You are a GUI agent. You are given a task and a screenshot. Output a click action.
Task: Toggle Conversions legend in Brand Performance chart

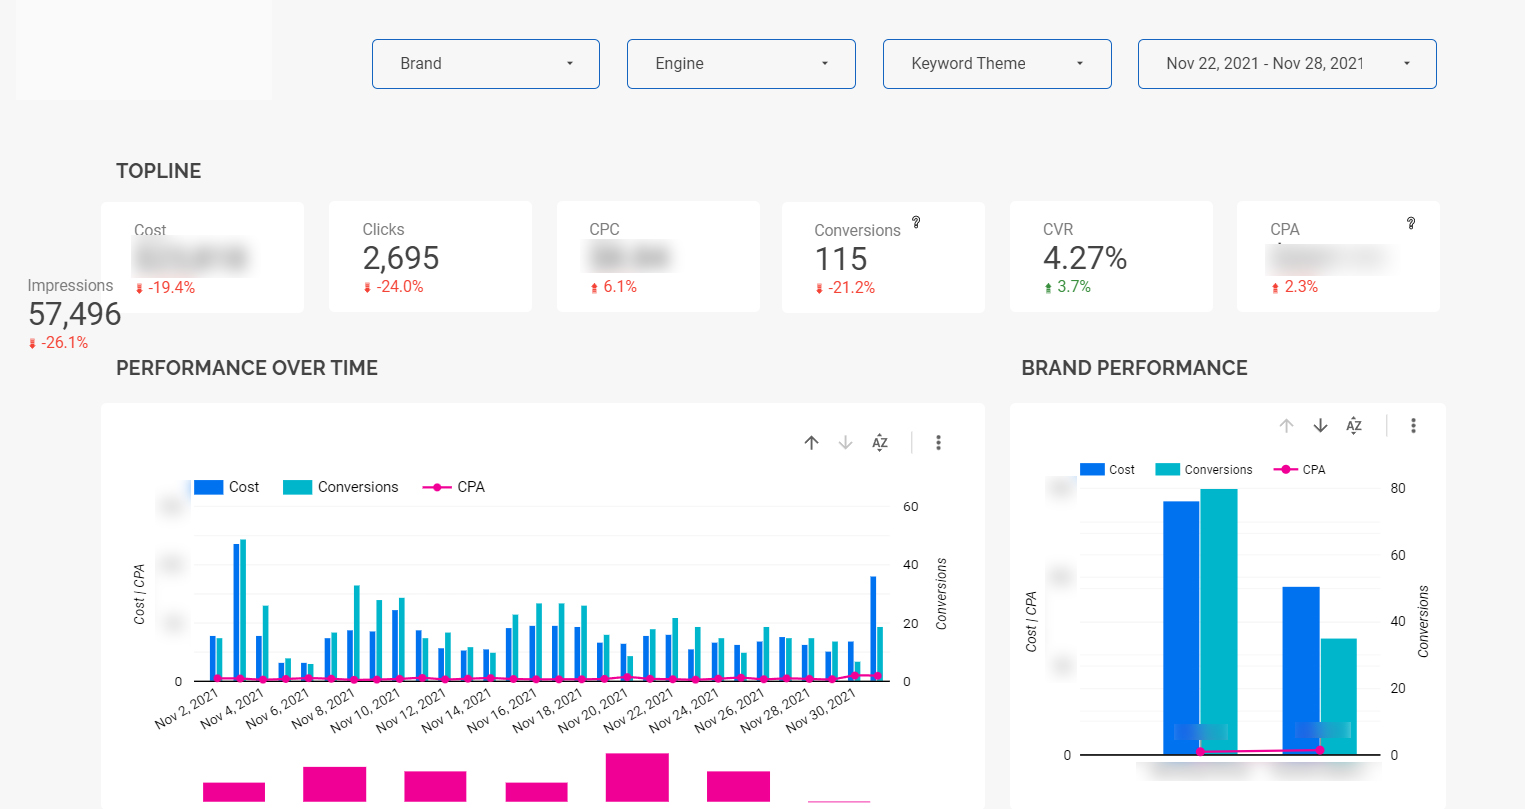(1204, 469)
